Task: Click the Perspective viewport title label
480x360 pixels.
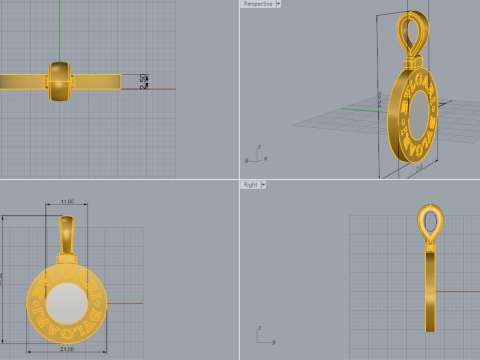Action: click(x=258, y=4)
